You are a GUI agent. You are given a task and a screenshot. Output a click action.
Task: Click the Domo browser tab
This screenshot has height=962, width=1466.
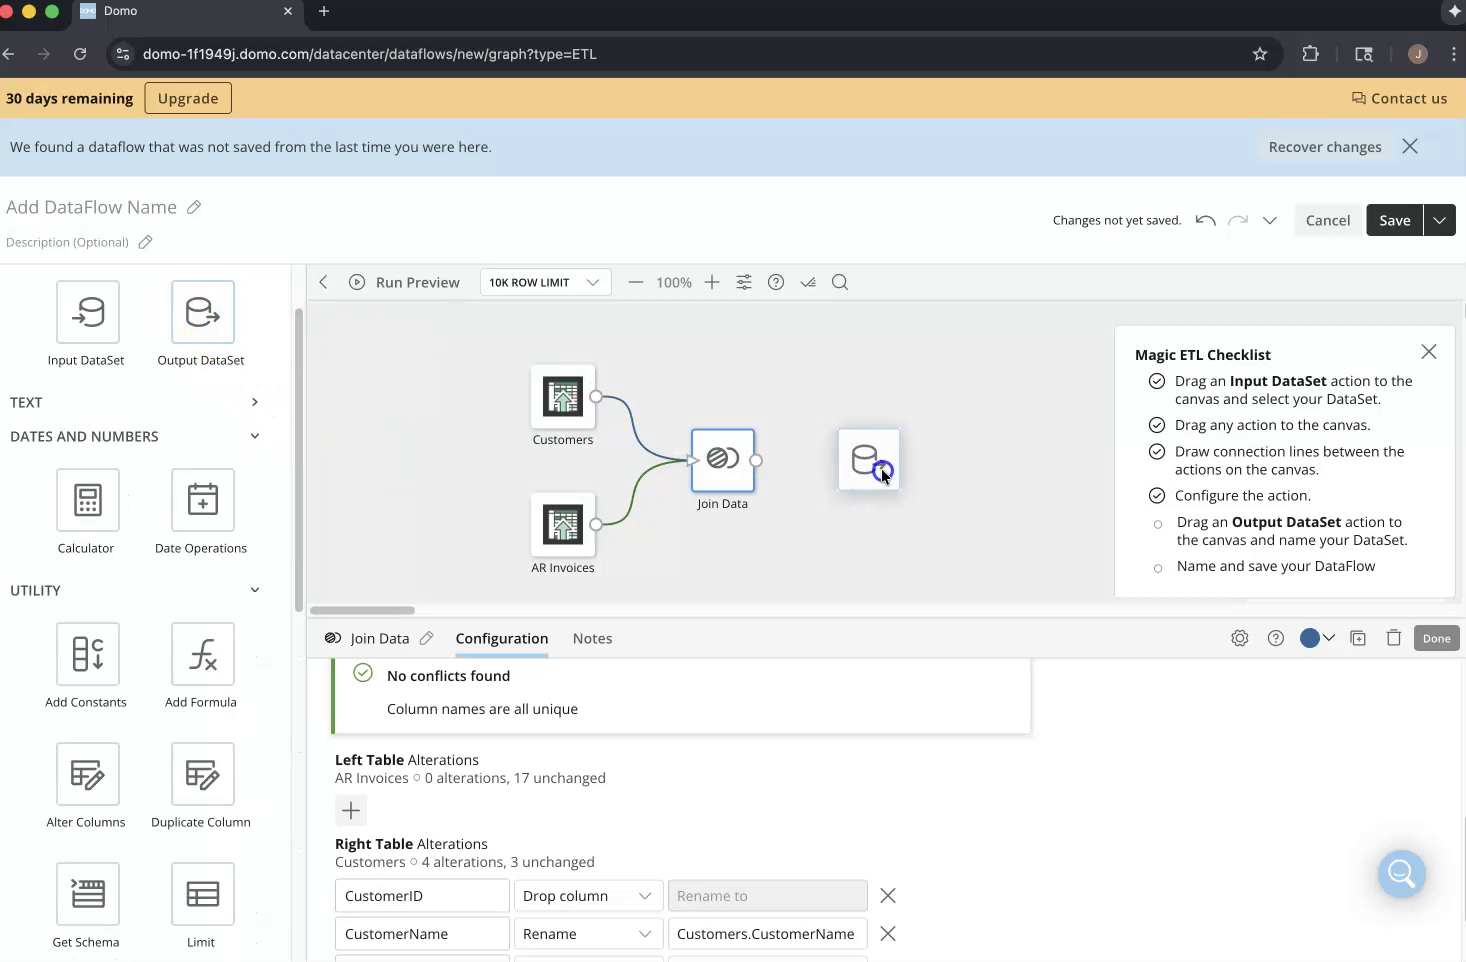coord(186,11)
